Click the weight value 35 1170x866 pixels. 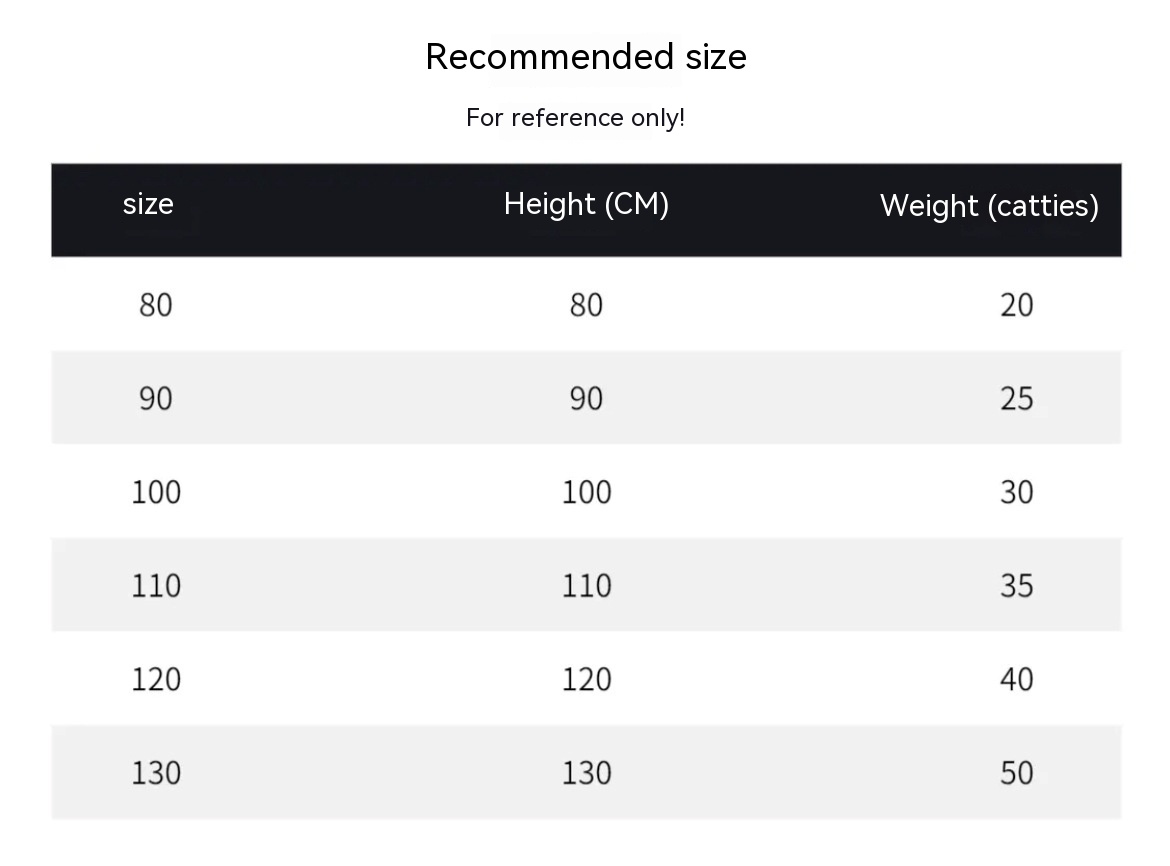tap(1016, 586)
